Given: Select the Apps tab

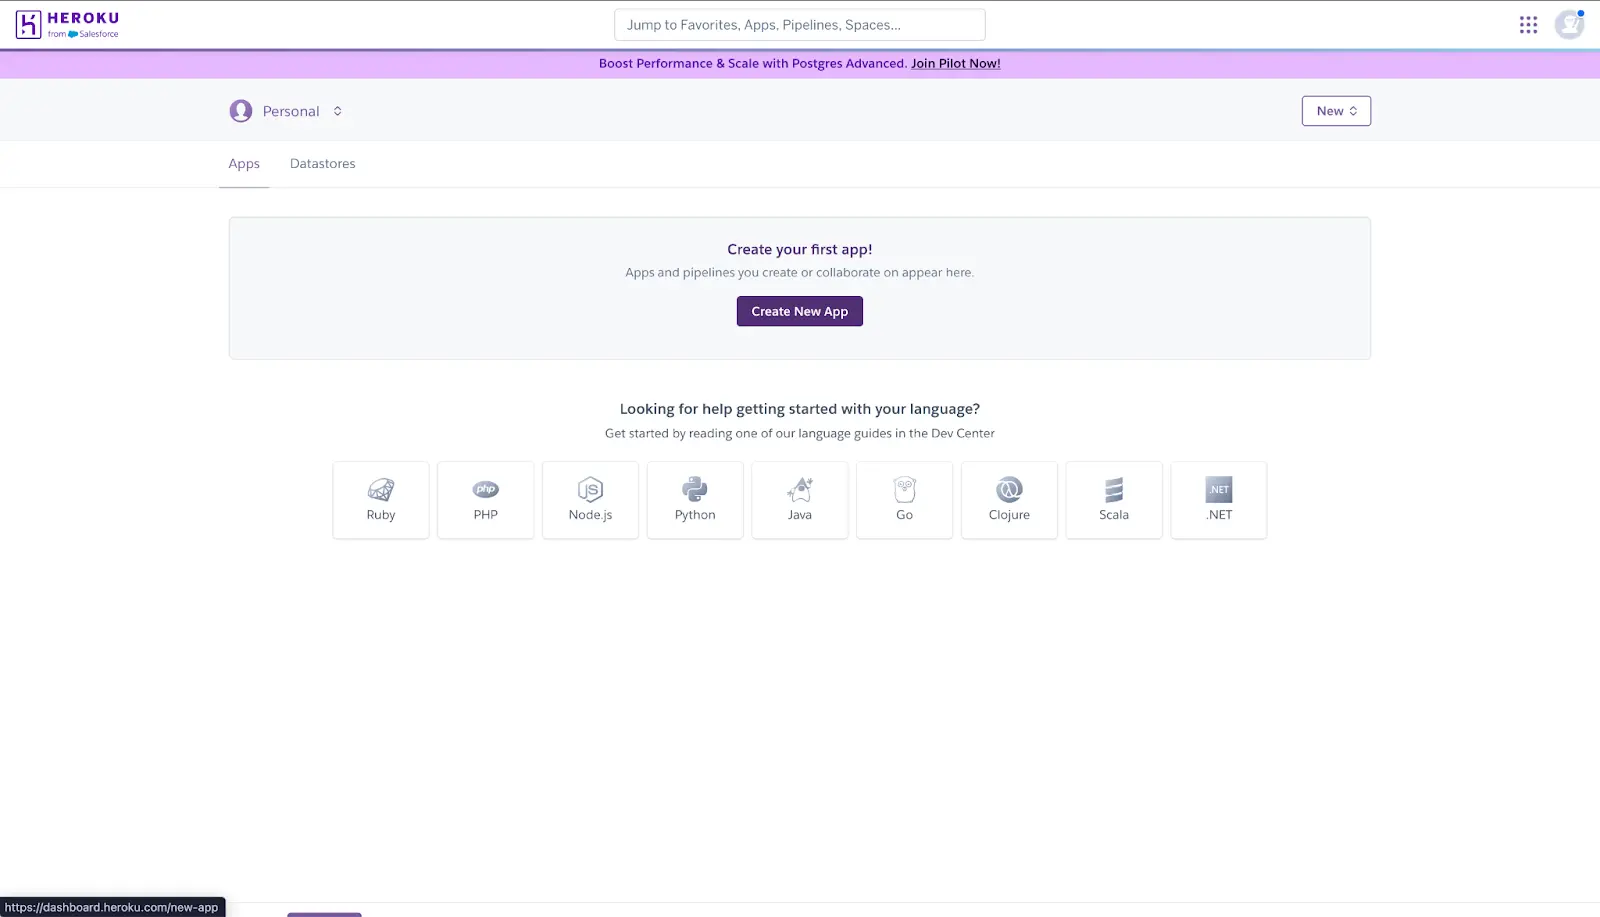Looking at the screenshot, I should coord(243,163).
